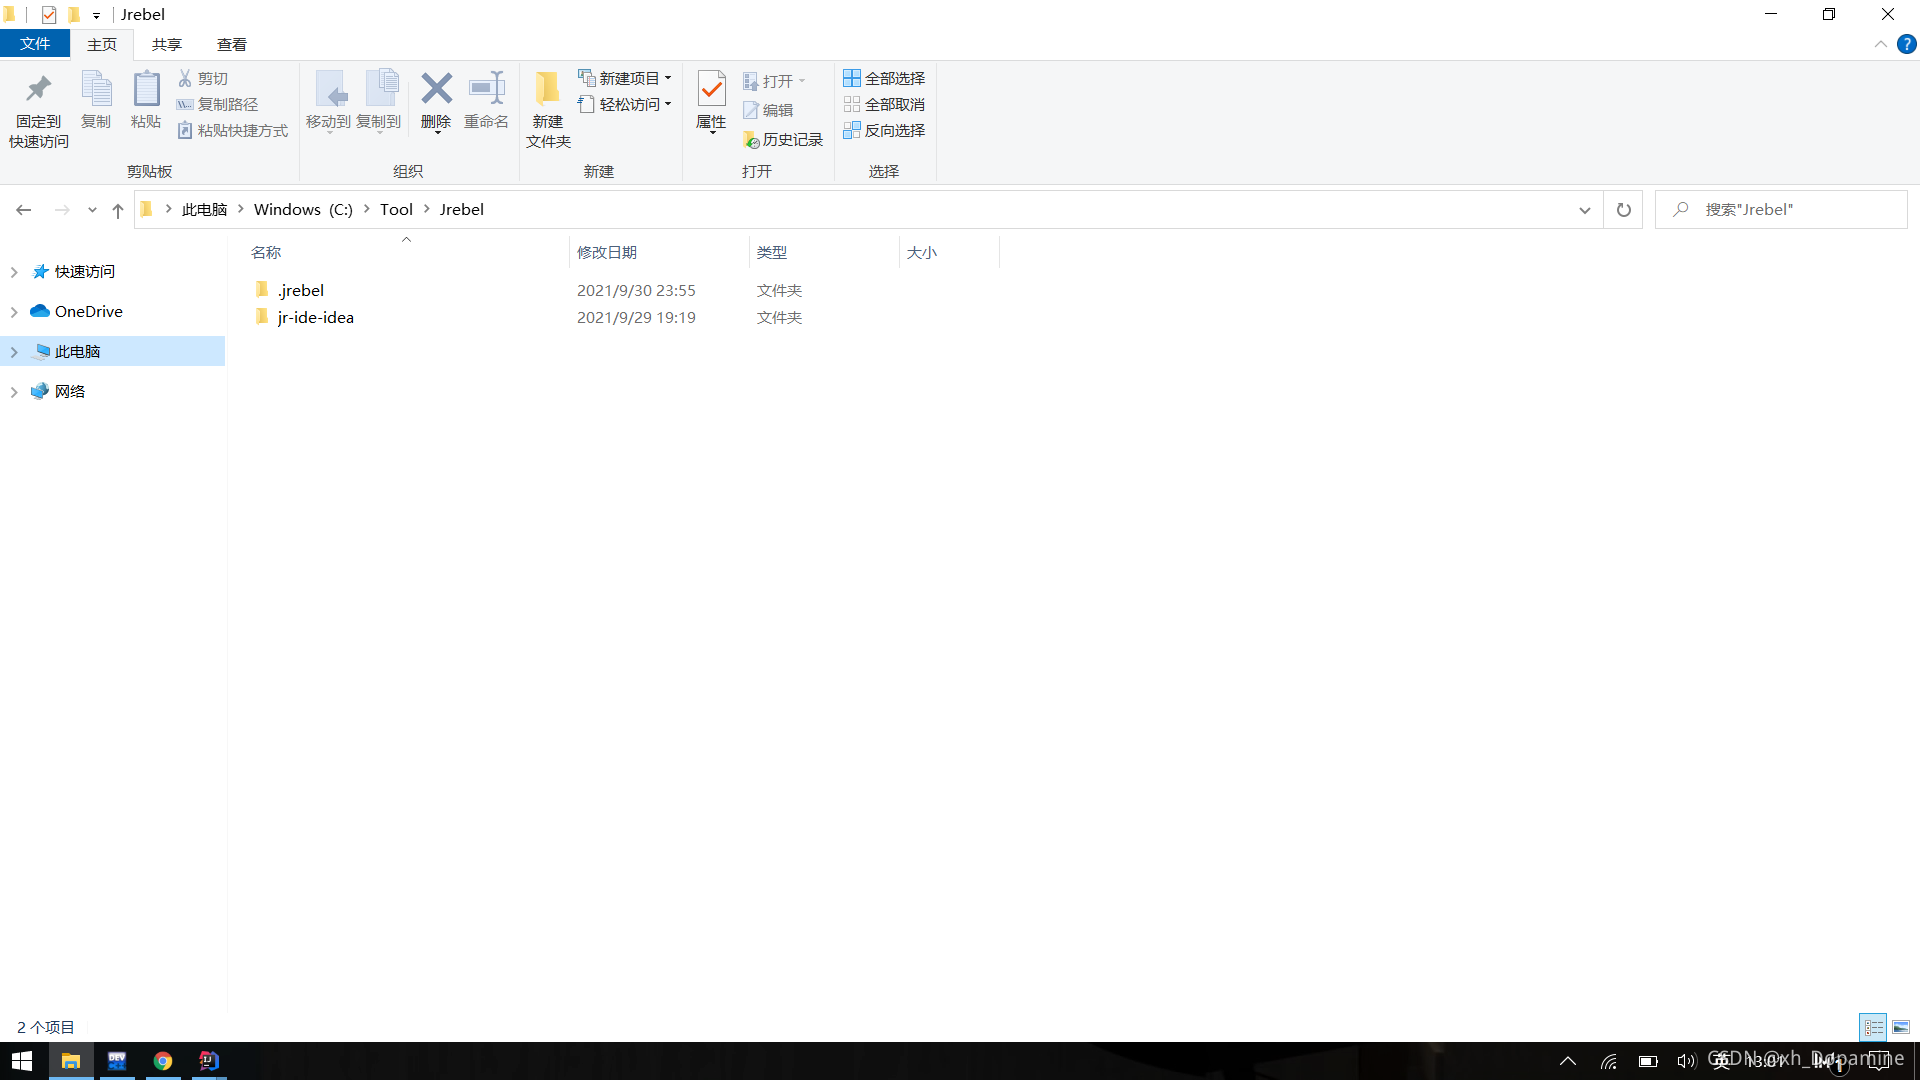Expand This PC (此电脑) tree node

click(x=14, y=352)
